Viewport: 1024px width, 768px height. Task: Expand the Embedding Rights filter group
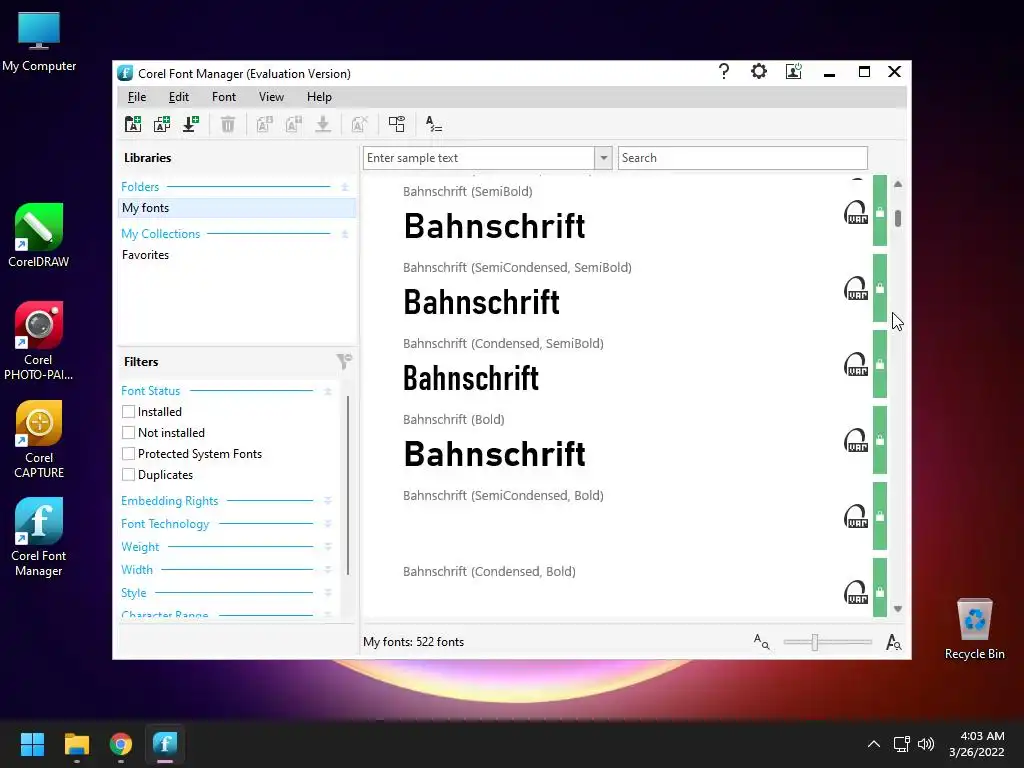click(x=328, y=501)
